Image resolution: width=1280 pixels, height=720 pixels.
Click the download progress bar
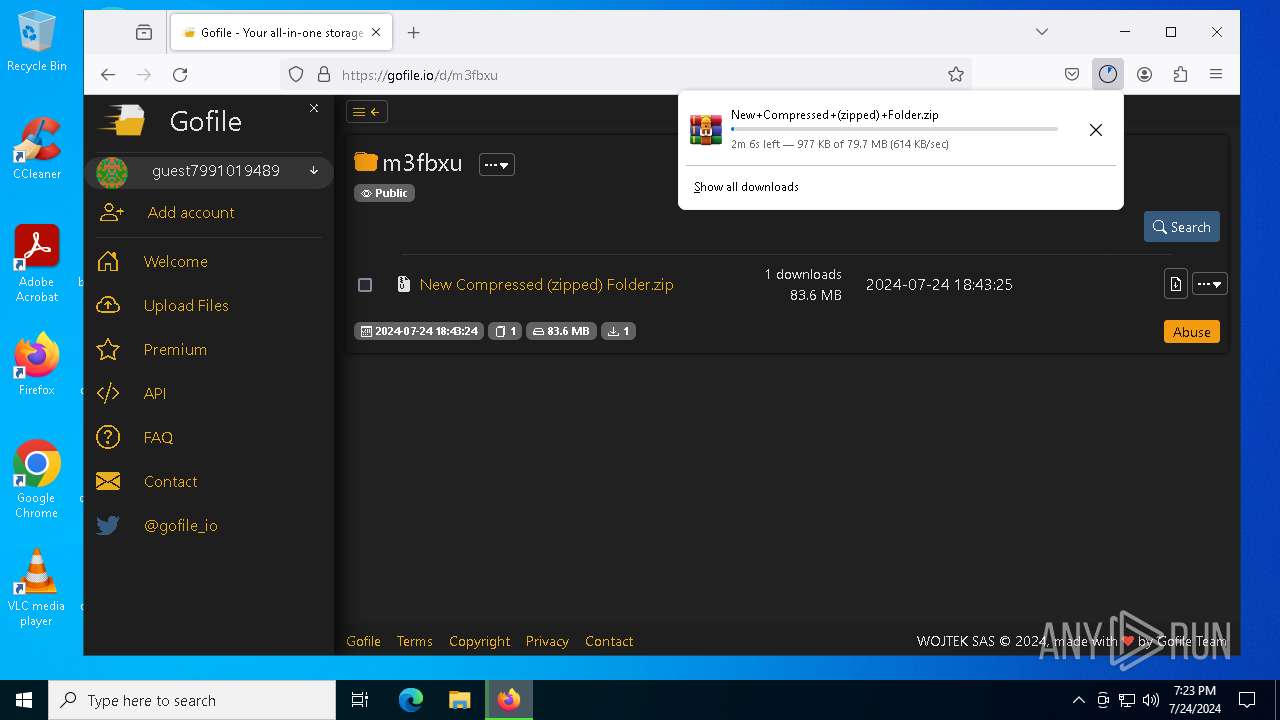[x=894, y=129]
